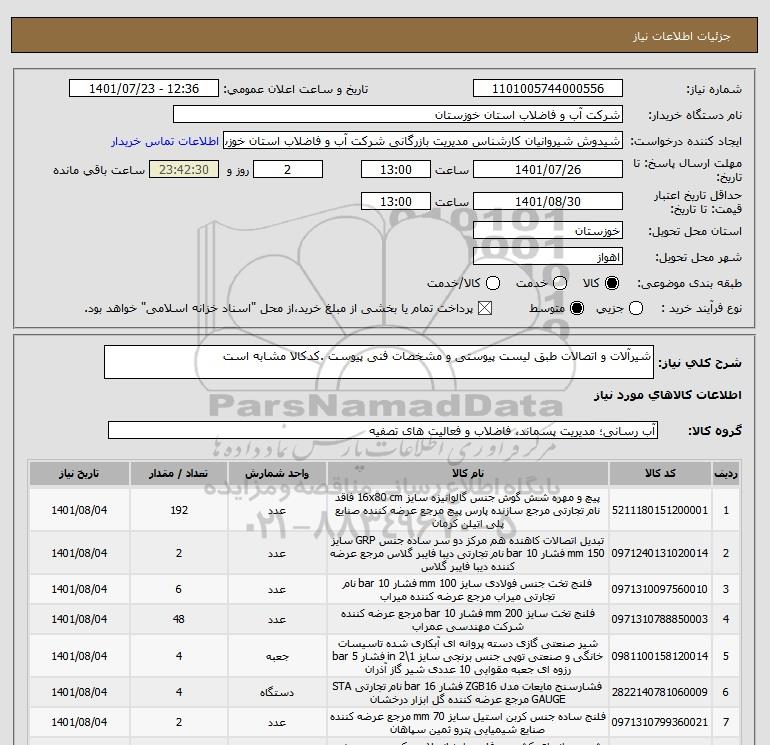Click the row 6 pressure gauge description
The width and height of the screenshot is (770, 745).
468,692
